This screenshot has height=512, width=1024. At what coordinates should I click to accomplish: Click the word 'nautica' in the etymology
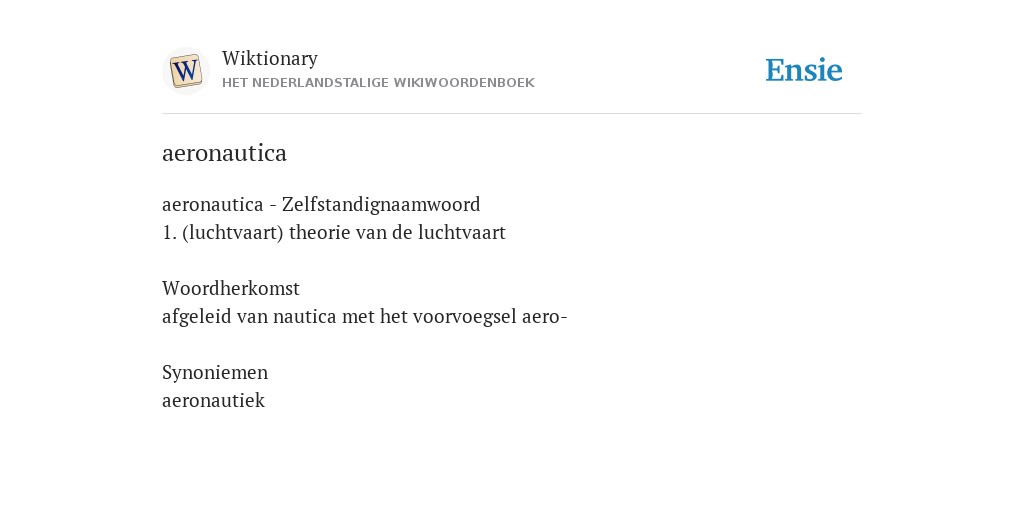[x=305, y=317]
